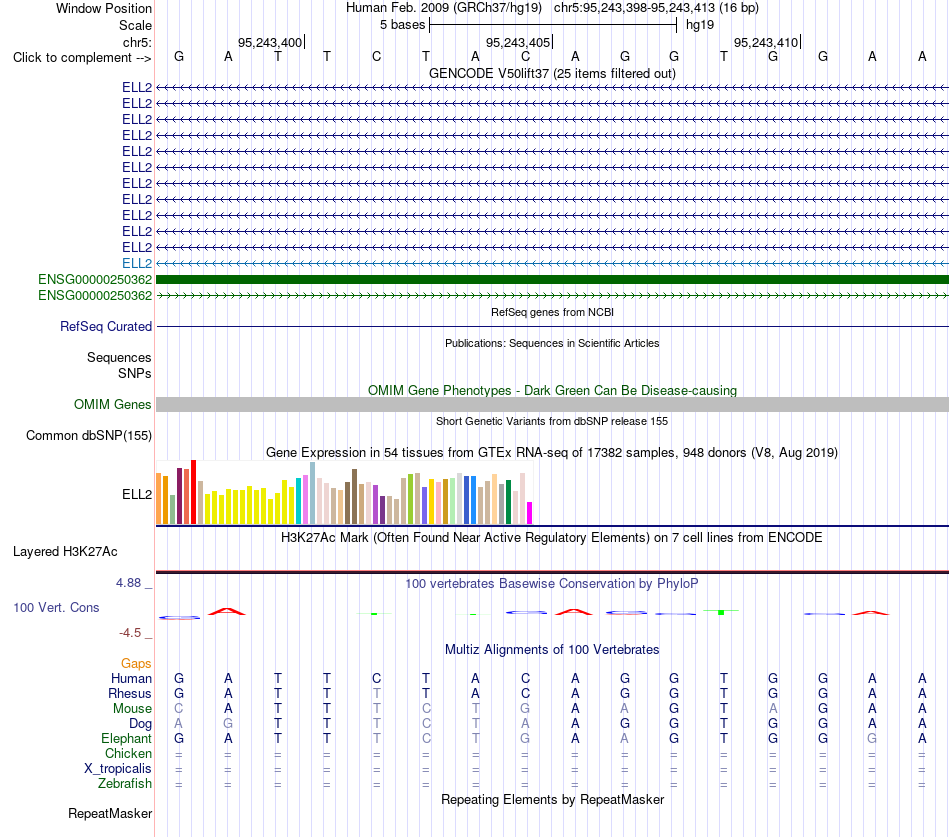This screenshot has width=950, height=837.
Task: Open the H3K27Ac Mark ENCODE track title
Action: point(552,538)
